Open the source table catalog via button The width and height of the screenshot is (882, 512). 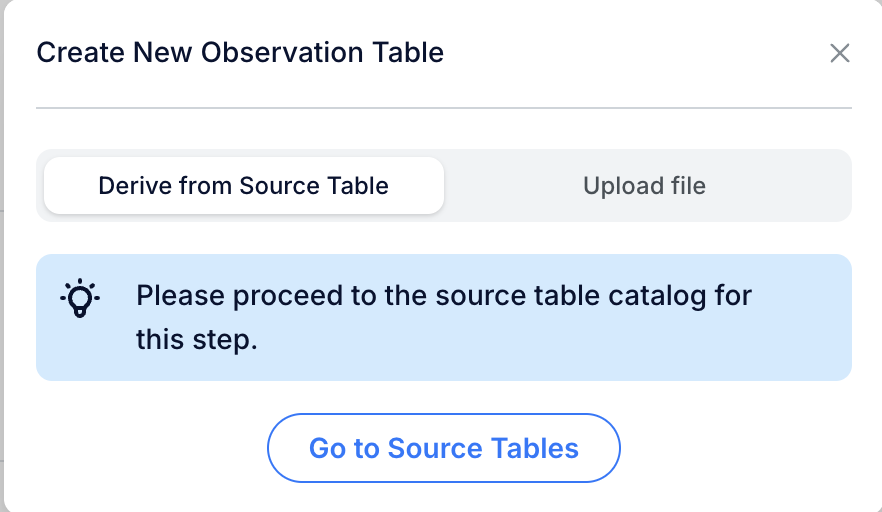(444, 448)
